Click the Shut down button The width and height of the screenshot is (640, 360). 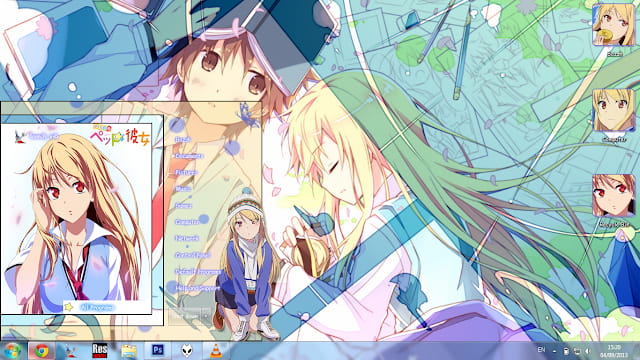185,316
